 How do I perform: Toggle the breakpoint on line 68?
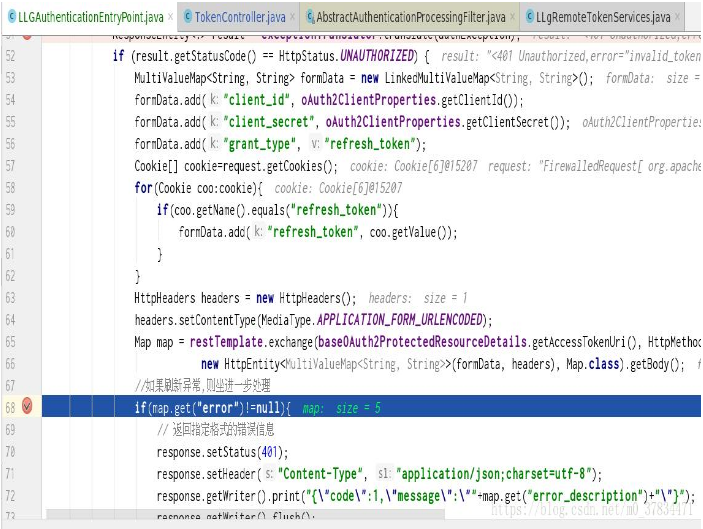click(x=27, y=406)
